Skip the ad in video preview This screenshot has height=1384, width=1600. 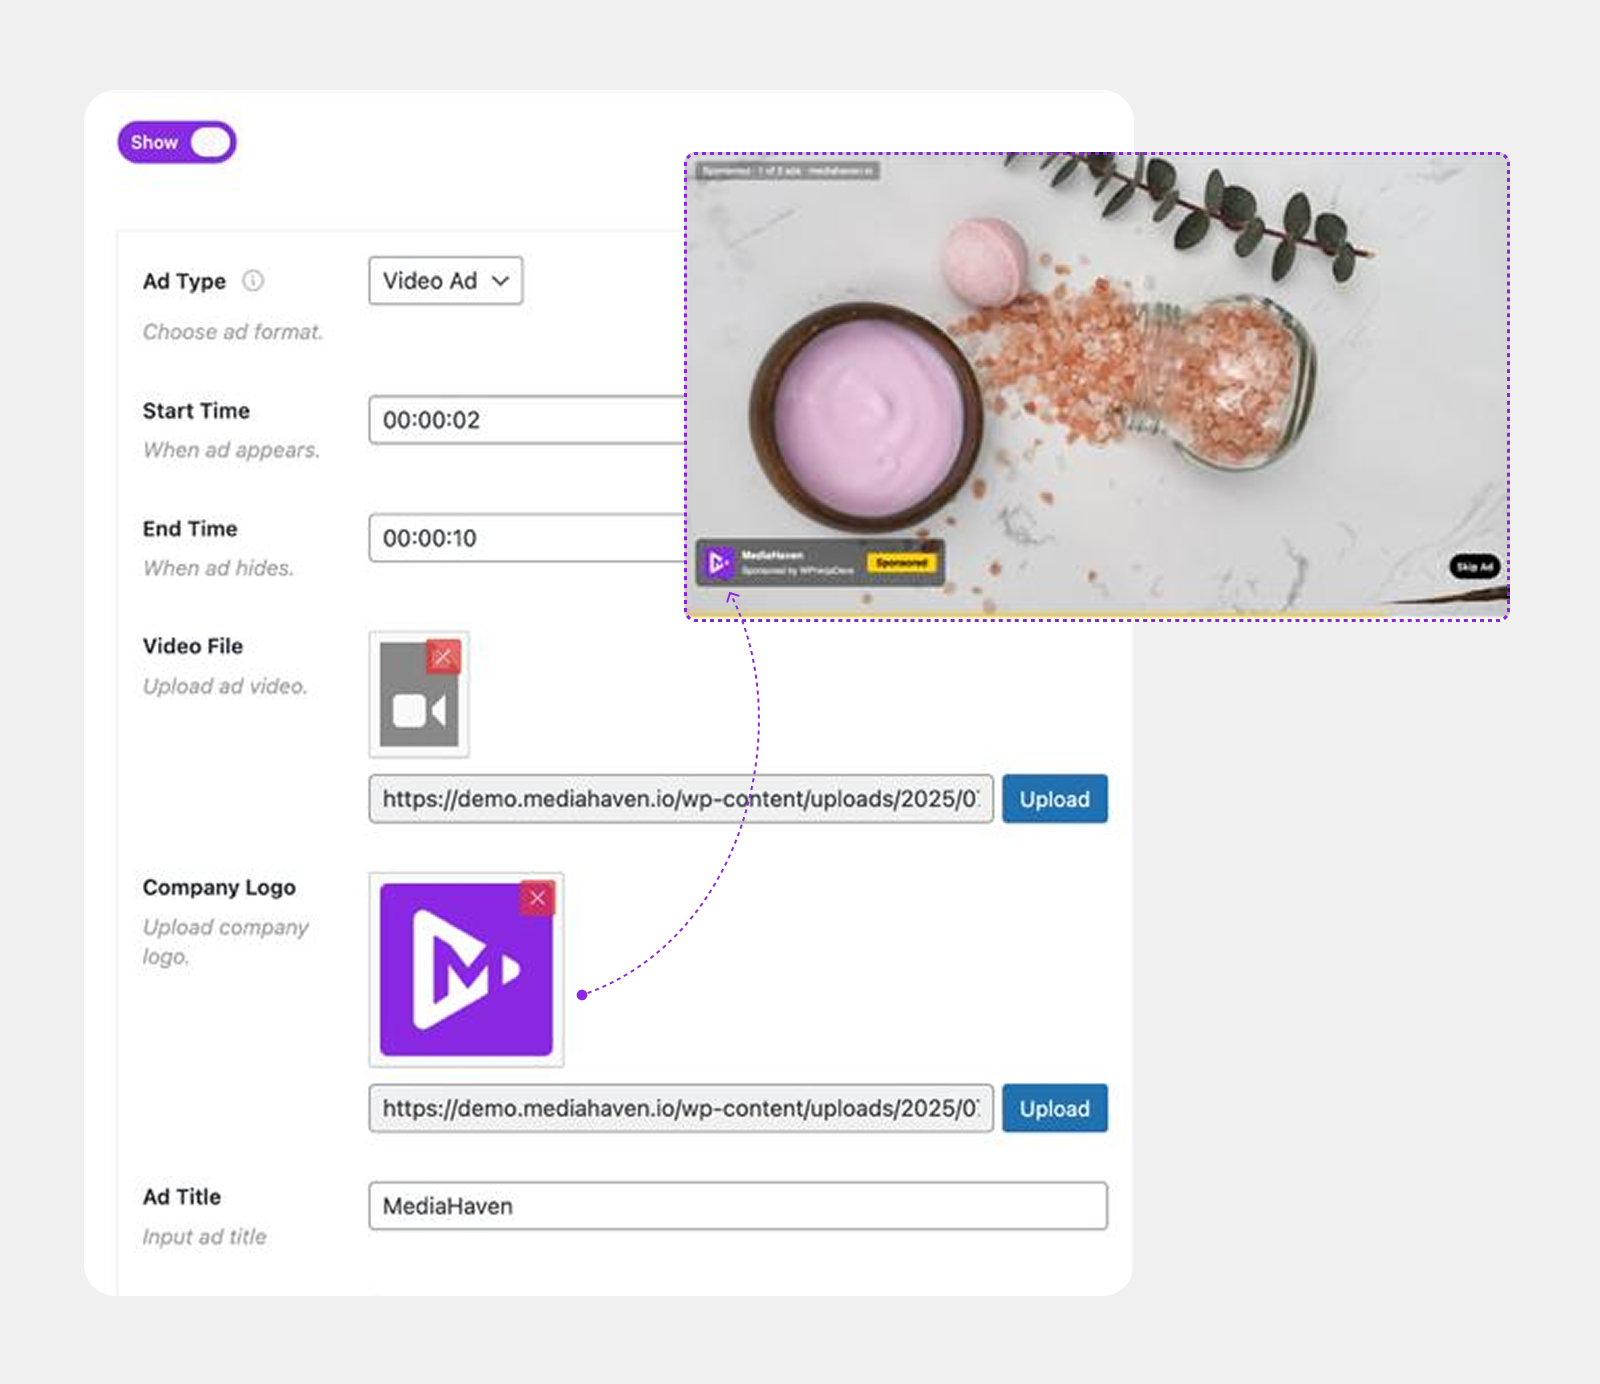click(1474, 567)
